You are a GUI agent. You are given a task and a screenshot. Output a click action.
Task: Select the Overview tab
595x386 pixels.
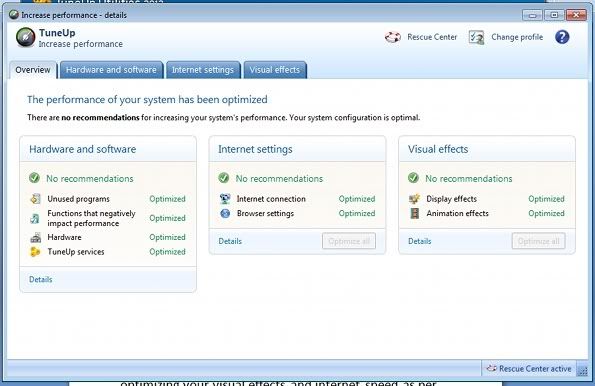[x=33, y=70]
